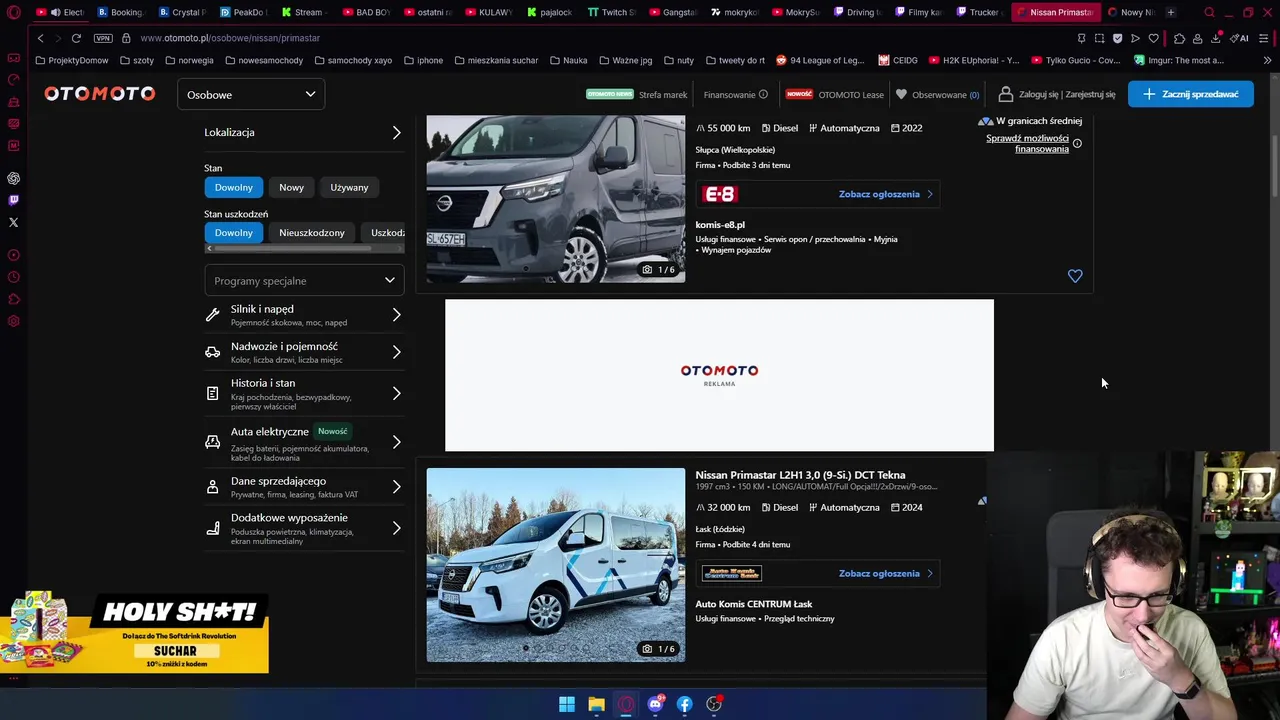Expand the Dodatkowe wyposażenie filter

point(303,529)
